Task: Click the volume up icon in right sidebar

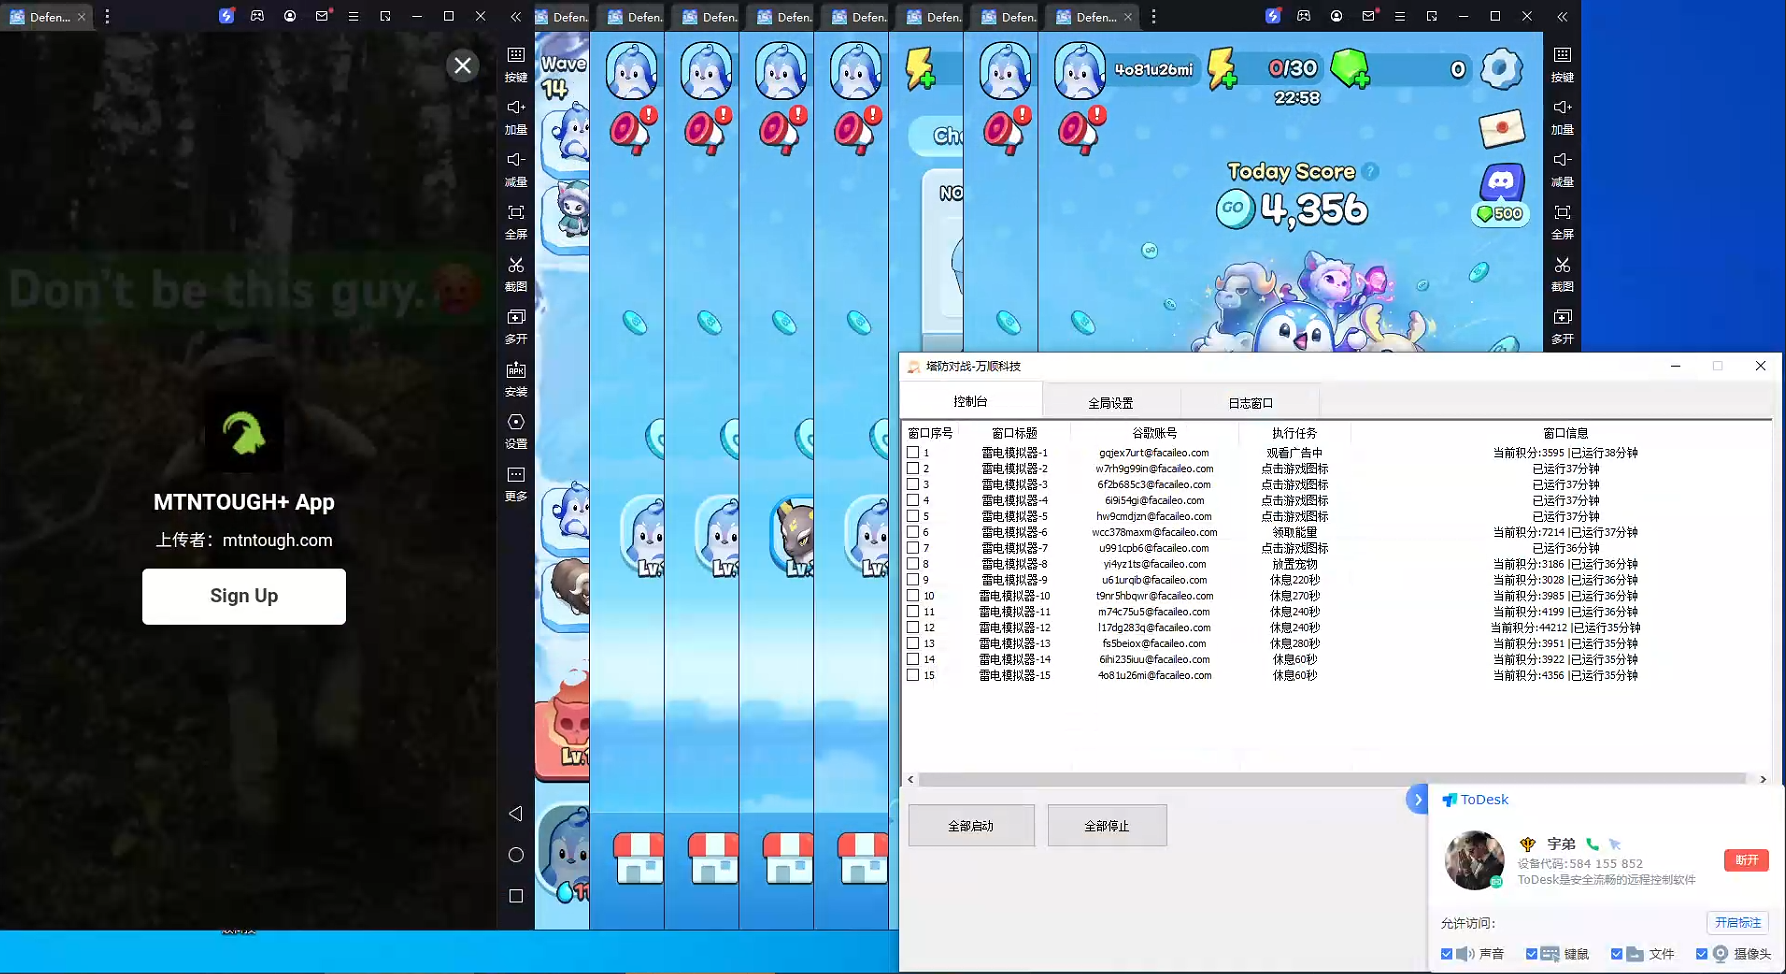Action: [1562, 108]
